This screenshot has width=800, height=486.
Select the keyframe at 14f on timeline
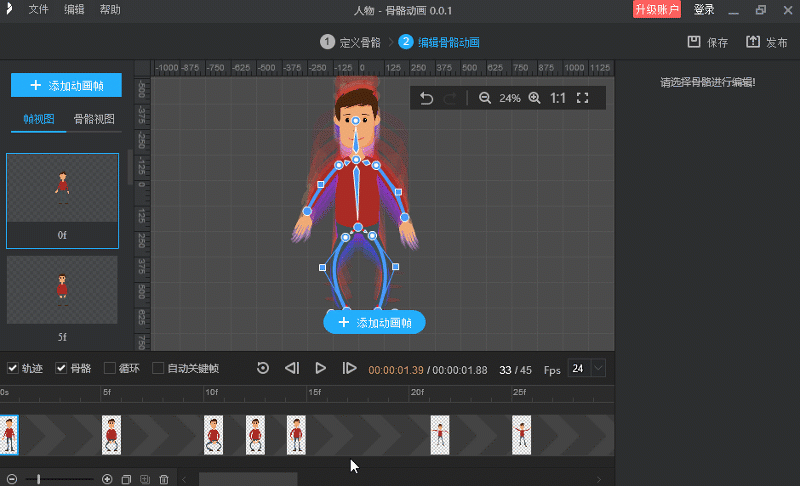[x=296, y=434]
